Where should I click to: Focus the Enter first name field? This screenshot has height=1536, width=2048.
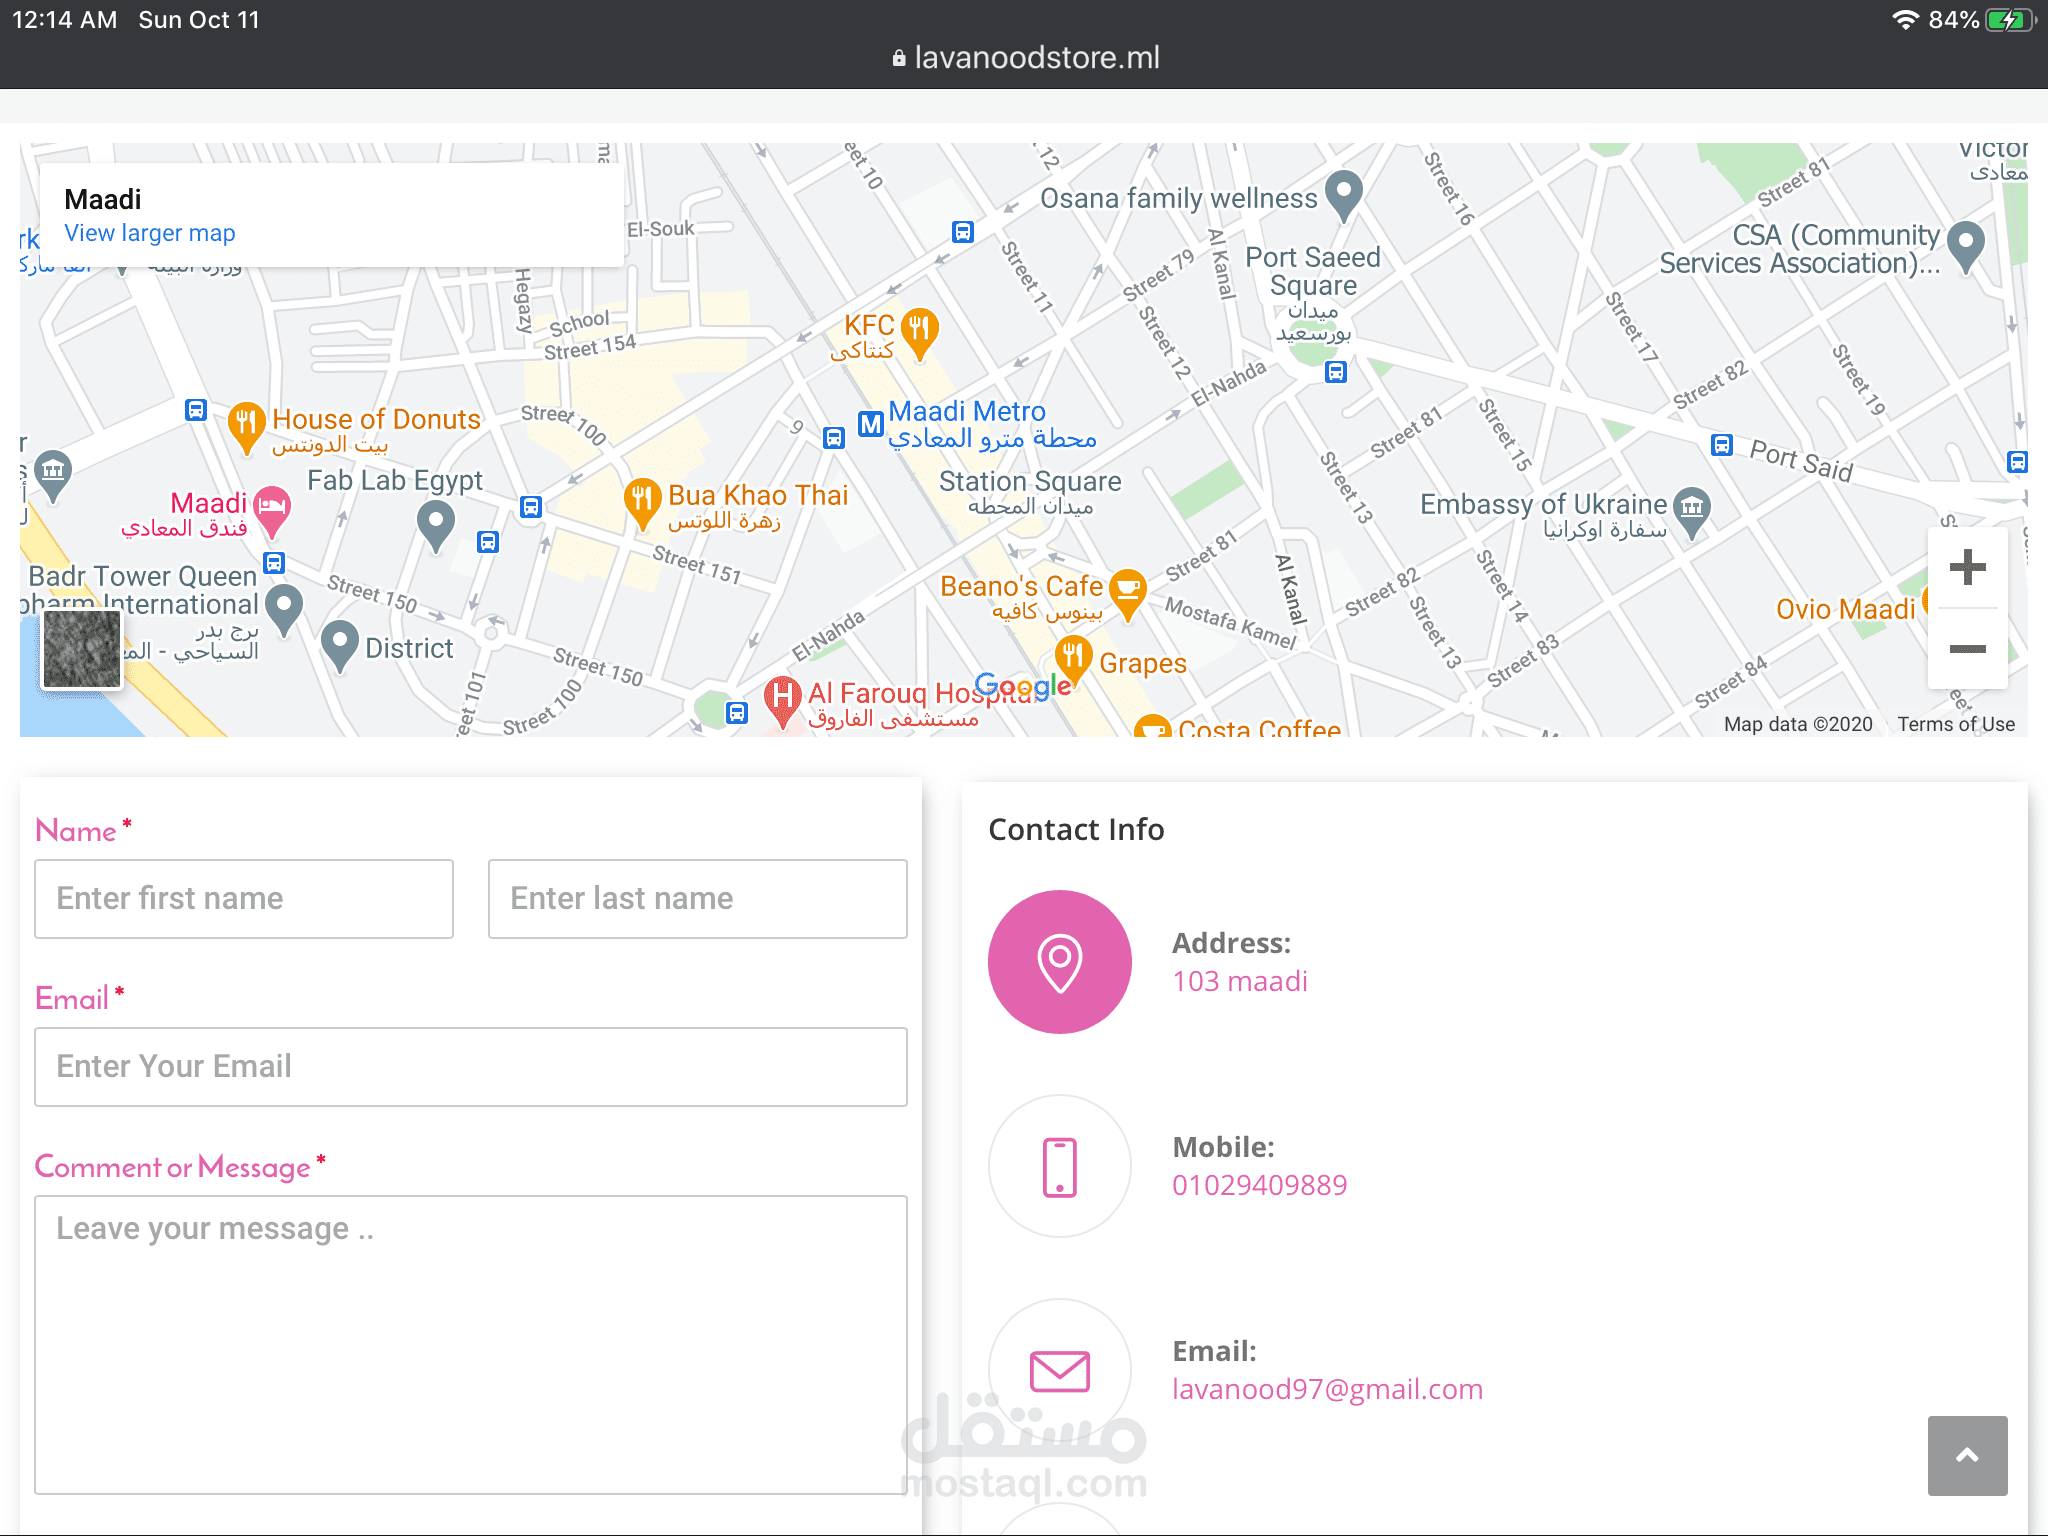[244, 899]
